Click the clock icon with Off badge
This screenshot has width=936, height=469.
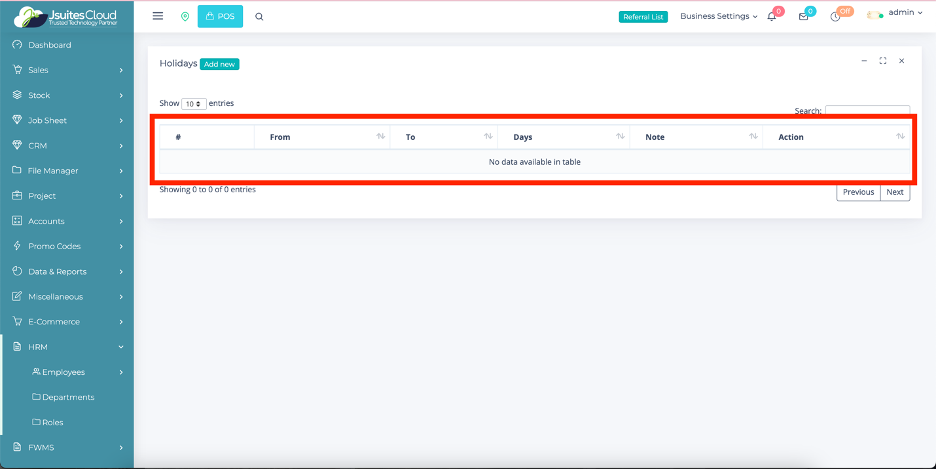pyautogui.click(x=836, y=17)
